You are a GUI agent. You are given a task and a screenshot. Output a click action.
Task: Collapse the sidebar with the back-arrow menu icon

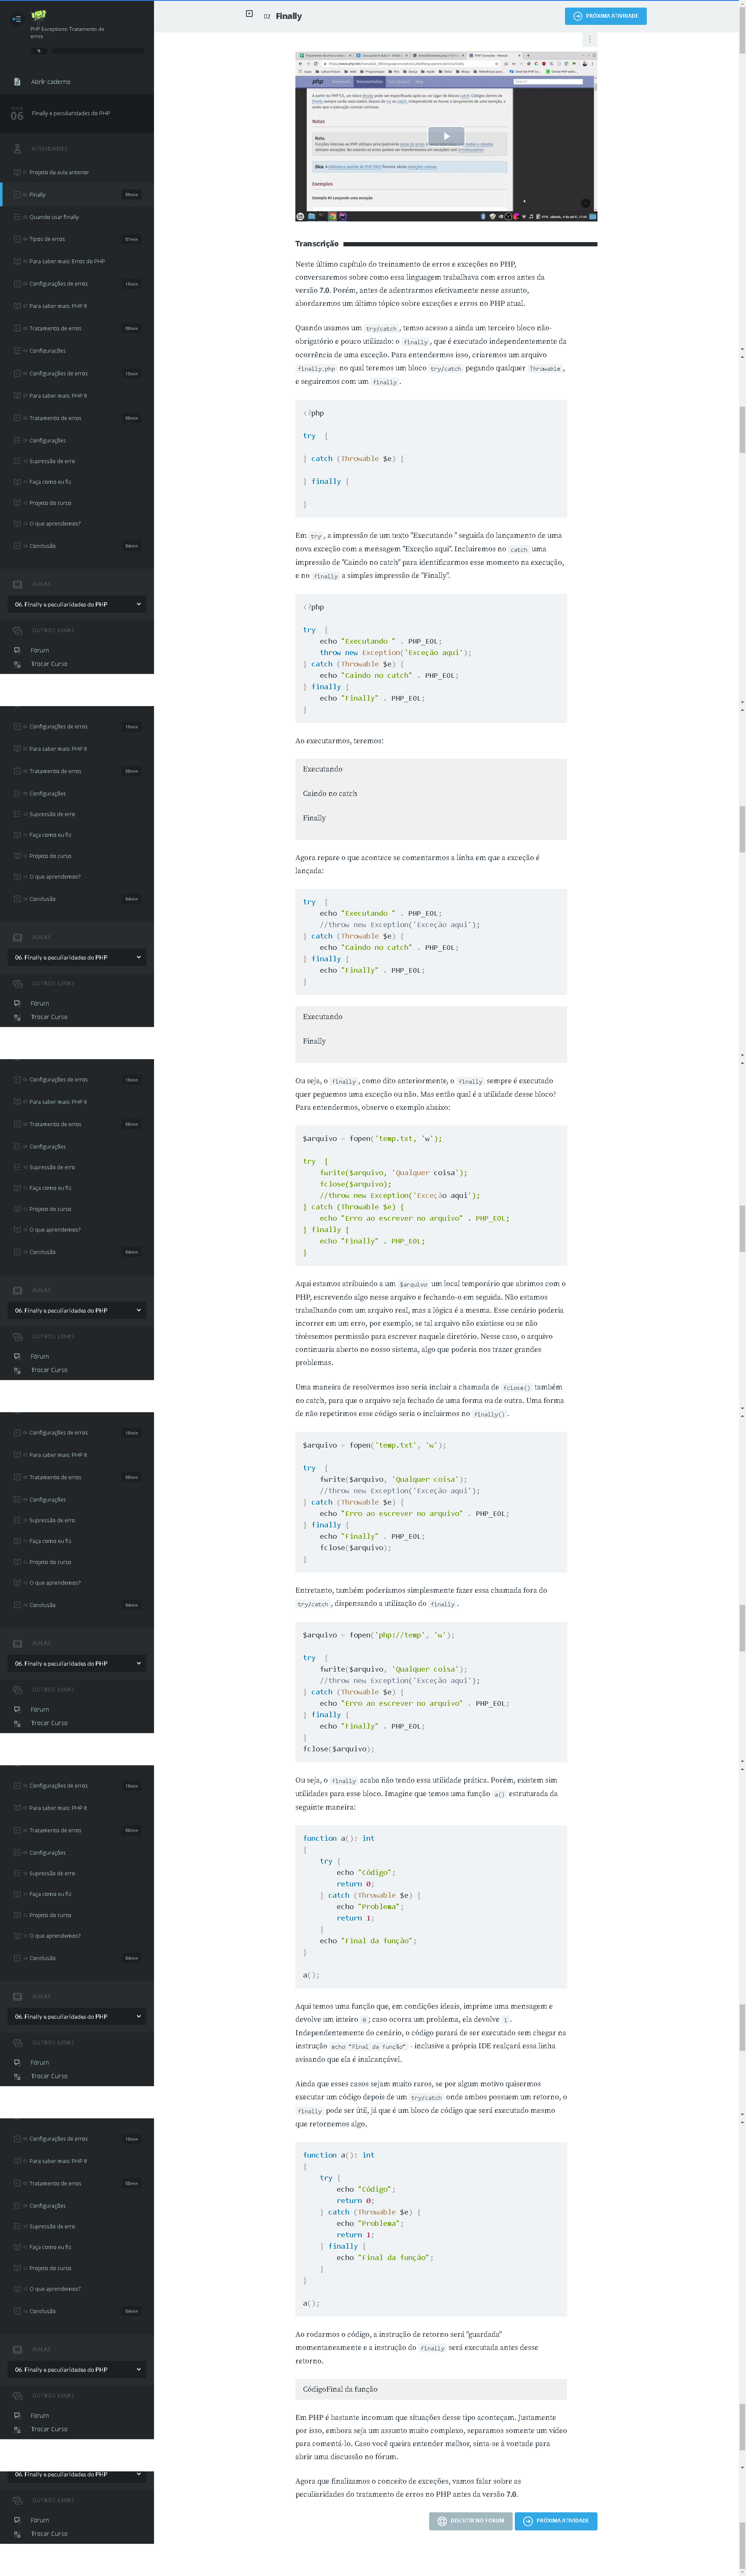[x=16, y=18]
